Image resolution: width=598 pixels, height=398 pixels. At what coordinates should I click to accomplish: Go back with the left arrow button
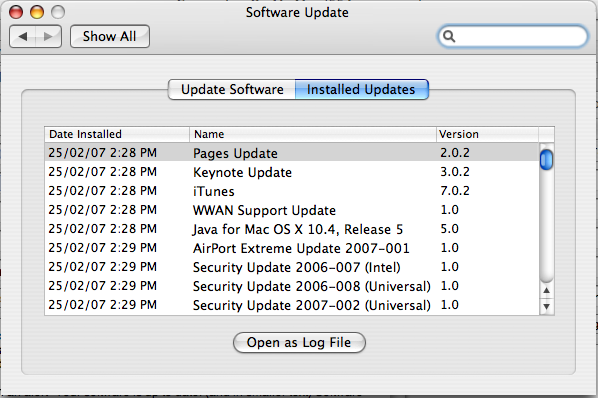tap(23, 37)
